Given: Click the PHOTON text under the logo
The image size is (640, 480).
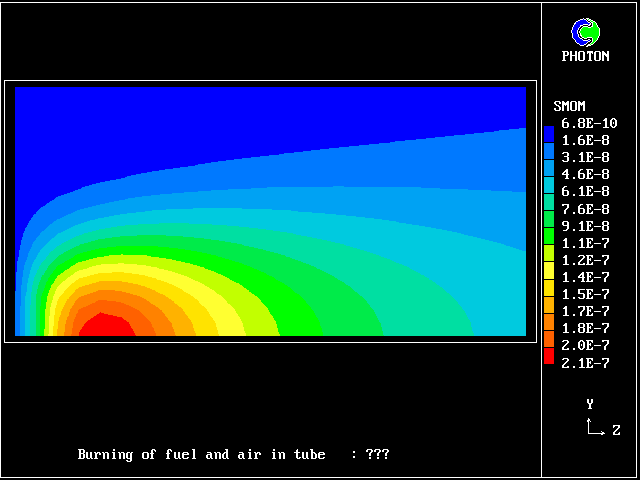Looking at the screenshot, I should (585, 57).
